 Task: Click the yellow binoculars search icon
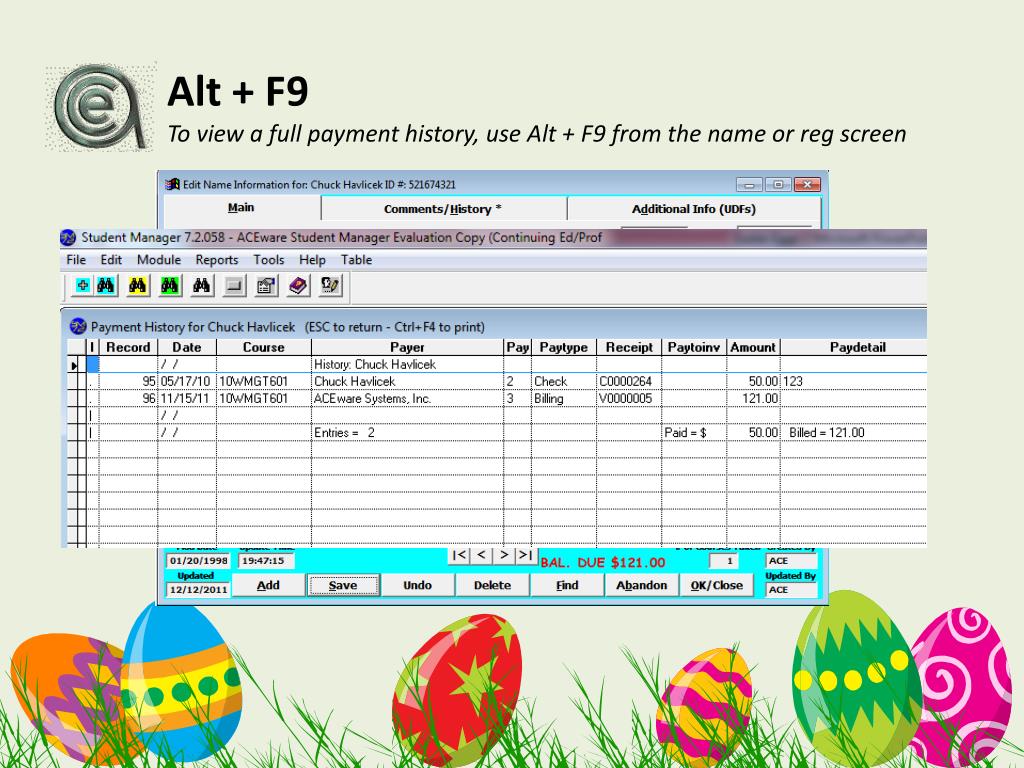tap(138, 286)
